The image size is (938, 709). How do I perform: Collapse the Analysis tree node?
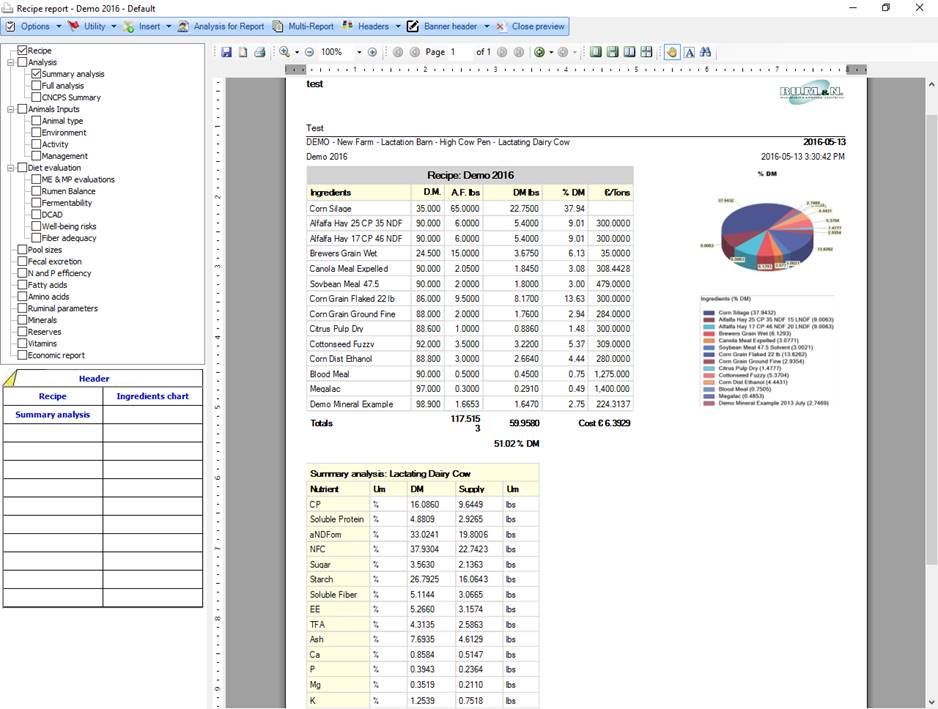click(x=10, y=62)
